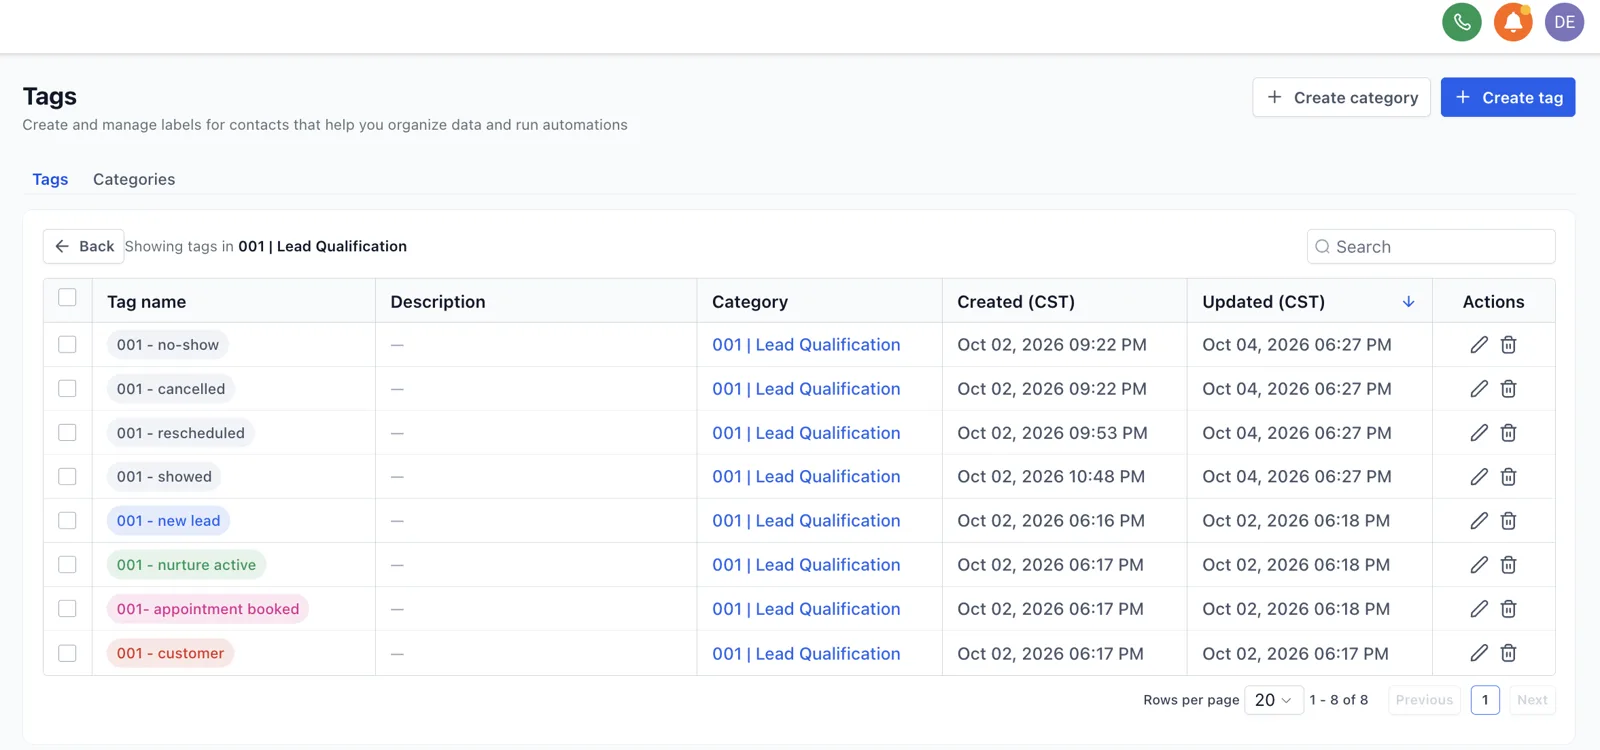The height and width of the screenshot is (750, 1600).
Task: Focus the tag Search field
Action: click(x=1431, y=247)
